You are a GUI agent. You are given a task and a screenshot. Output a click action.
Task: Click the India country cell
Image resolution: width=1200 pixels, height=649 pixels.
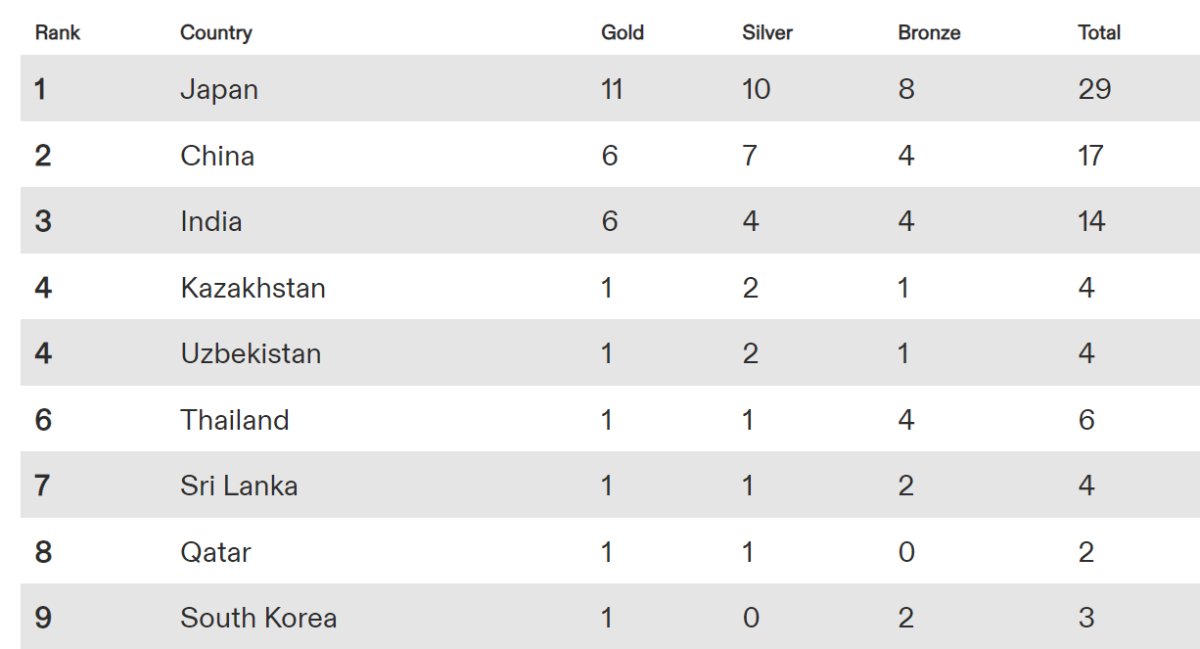coord(211,221)
